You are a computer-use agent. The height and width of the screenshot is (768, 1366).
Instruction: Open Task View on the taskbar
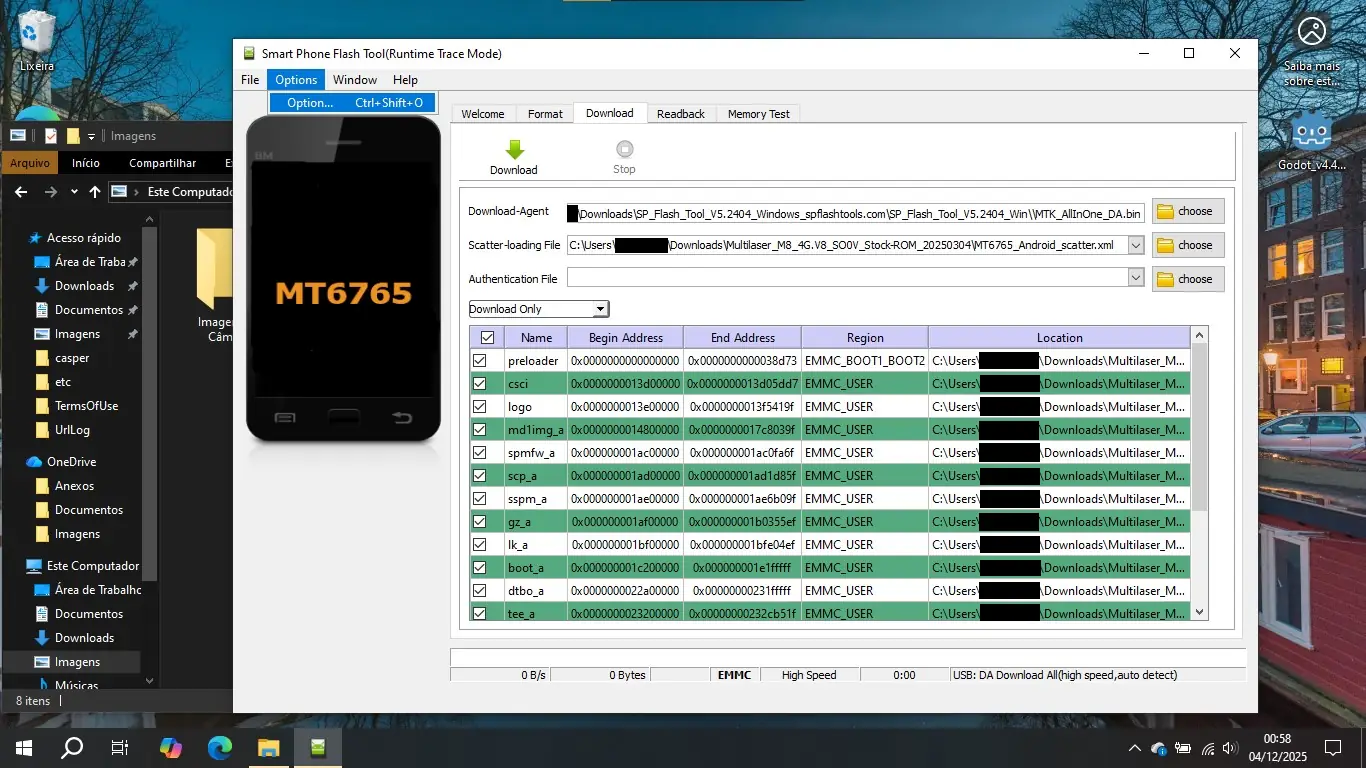120,747
